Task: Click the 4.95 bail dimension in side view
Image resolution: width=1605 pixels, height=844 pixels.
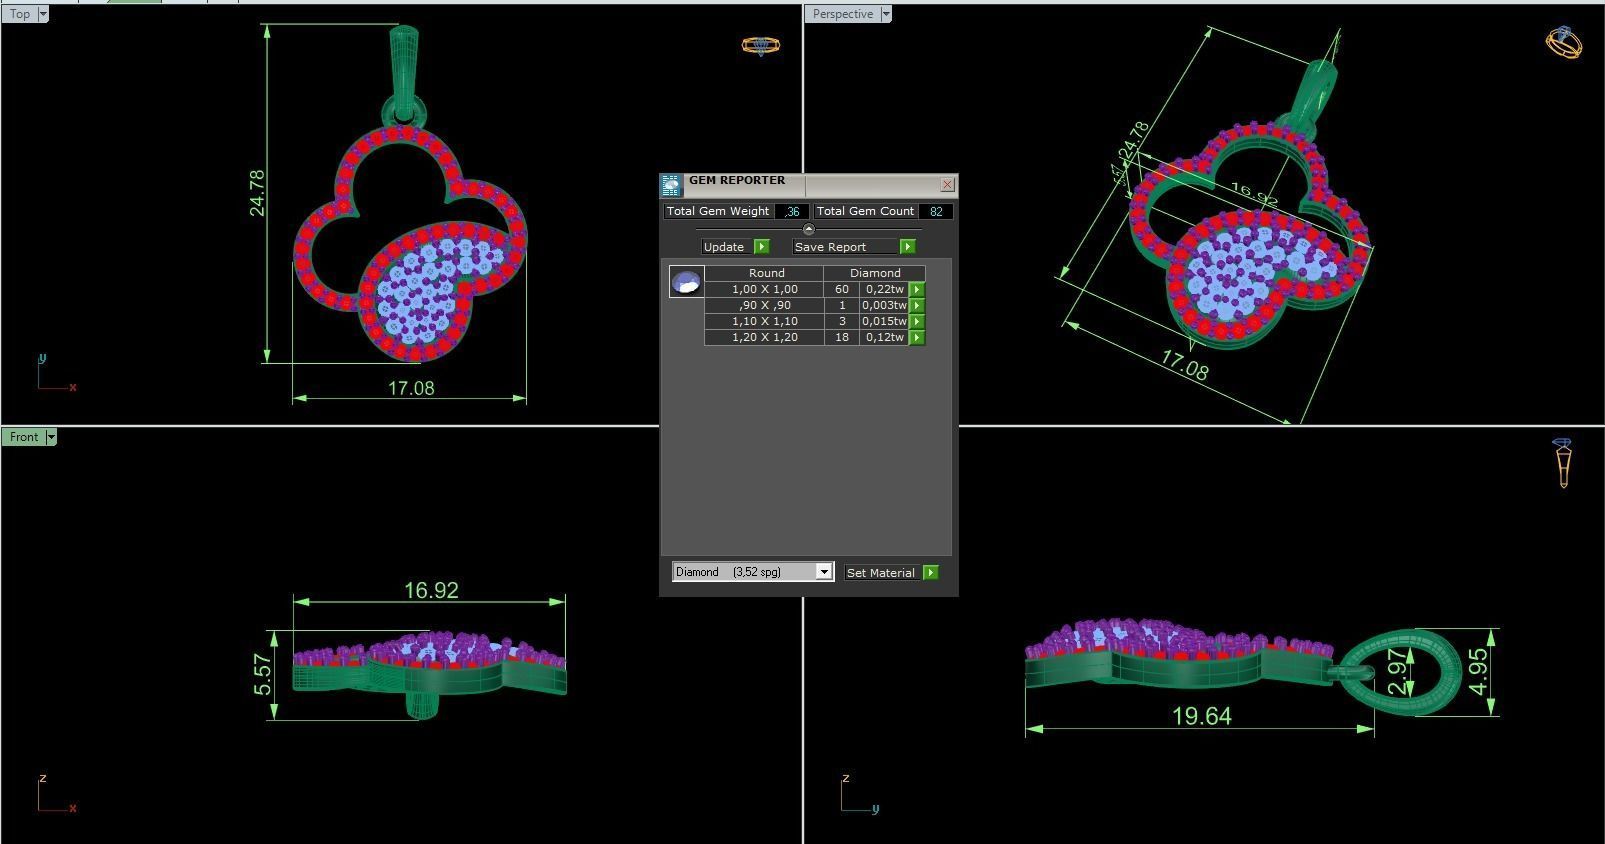Action: coord(1478,671)
